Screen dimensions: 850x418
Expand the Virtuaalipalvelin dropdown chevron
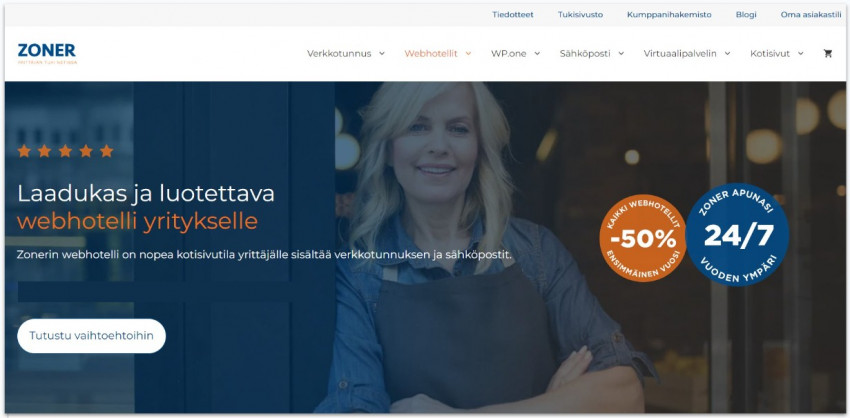(727, 54)
